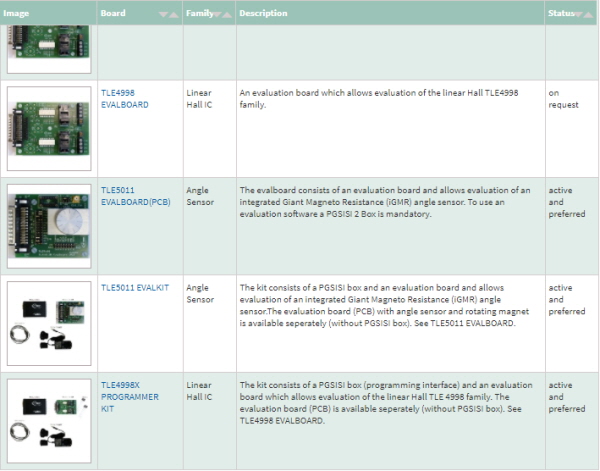The width and height of the screenshot is (600, 471).
Task: Click the Family column header label
Action: 199,13
